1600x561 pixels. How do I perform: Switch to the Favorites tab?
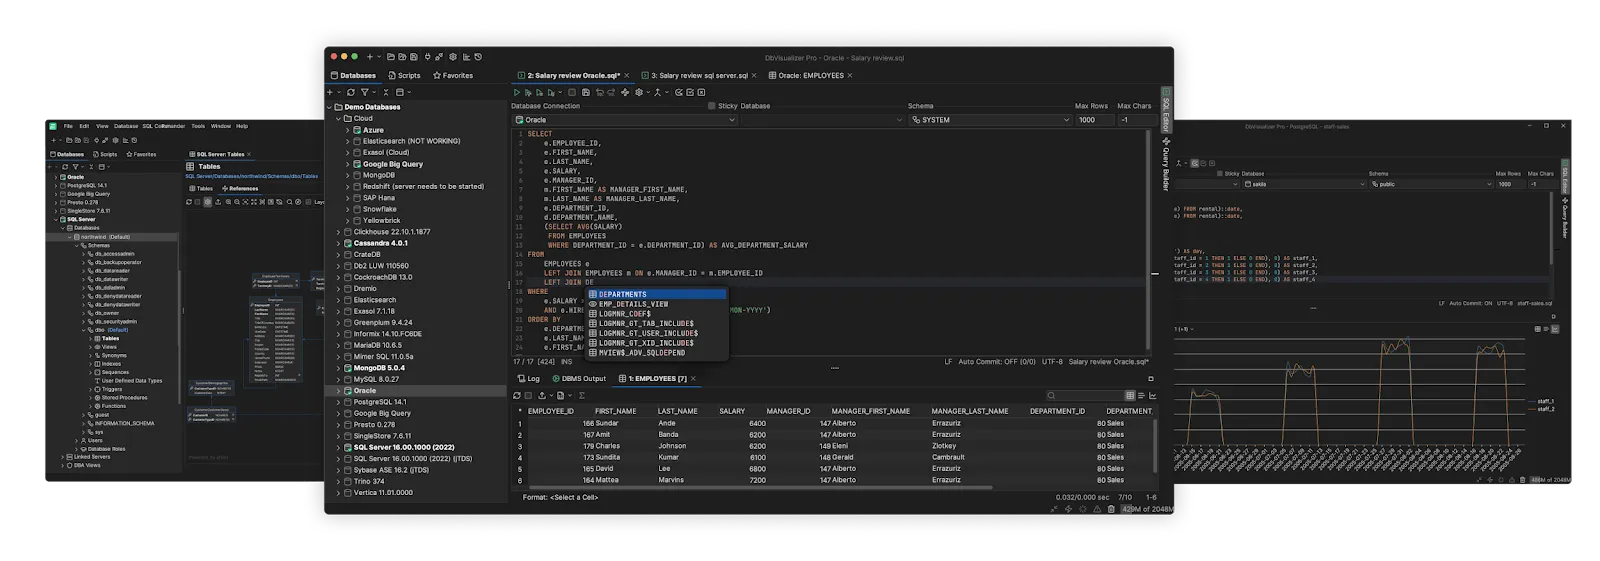pos(453,75)
